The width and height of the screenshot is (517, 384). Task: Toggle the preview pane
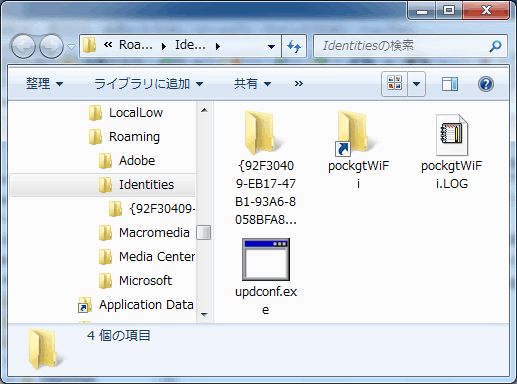point(450,84)
